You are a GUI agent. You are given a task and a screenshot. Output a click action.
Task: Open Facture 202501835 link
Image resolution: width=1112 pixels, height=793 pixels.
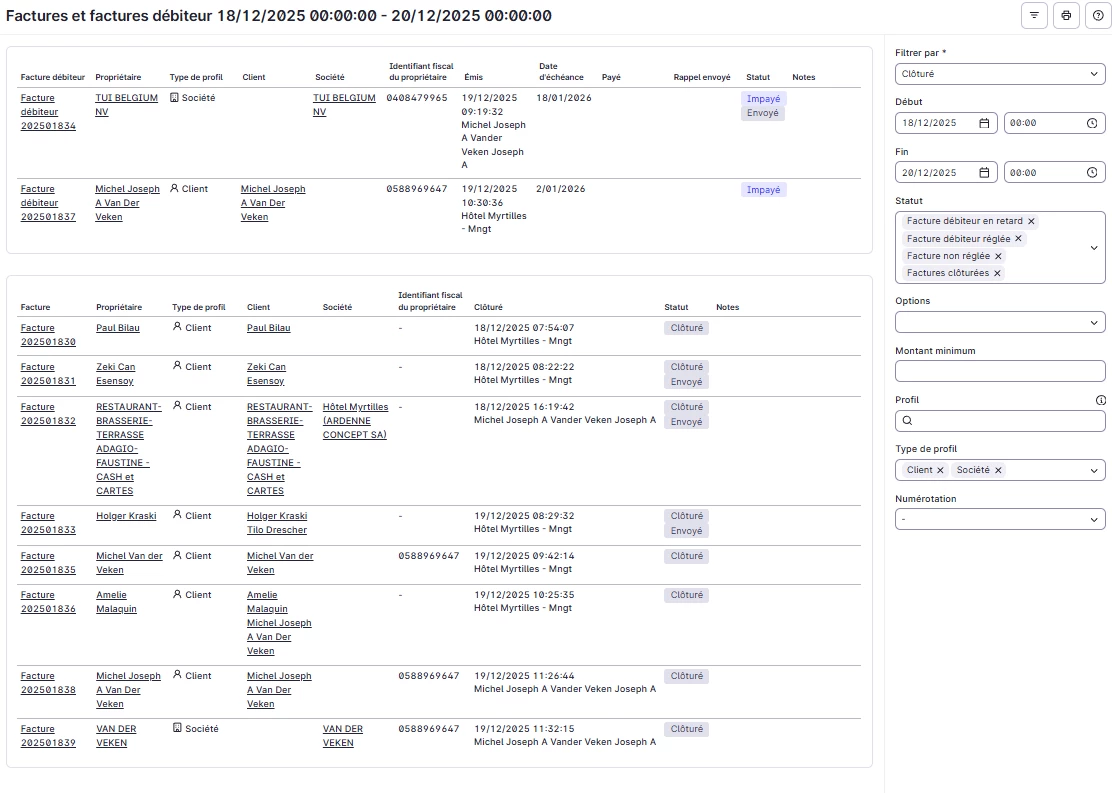48,563
